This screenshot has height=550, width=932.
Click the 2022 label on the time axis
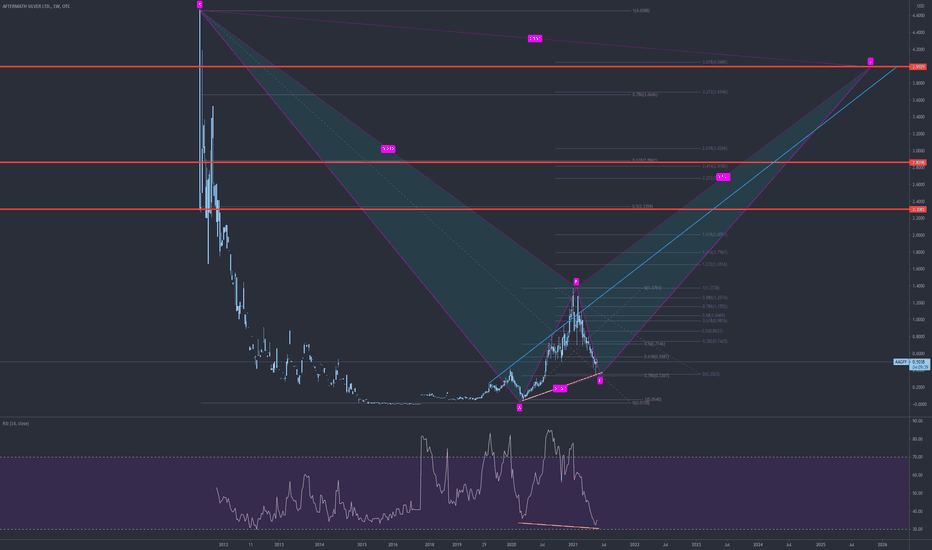pyautogui.click(x=635, y=545)
